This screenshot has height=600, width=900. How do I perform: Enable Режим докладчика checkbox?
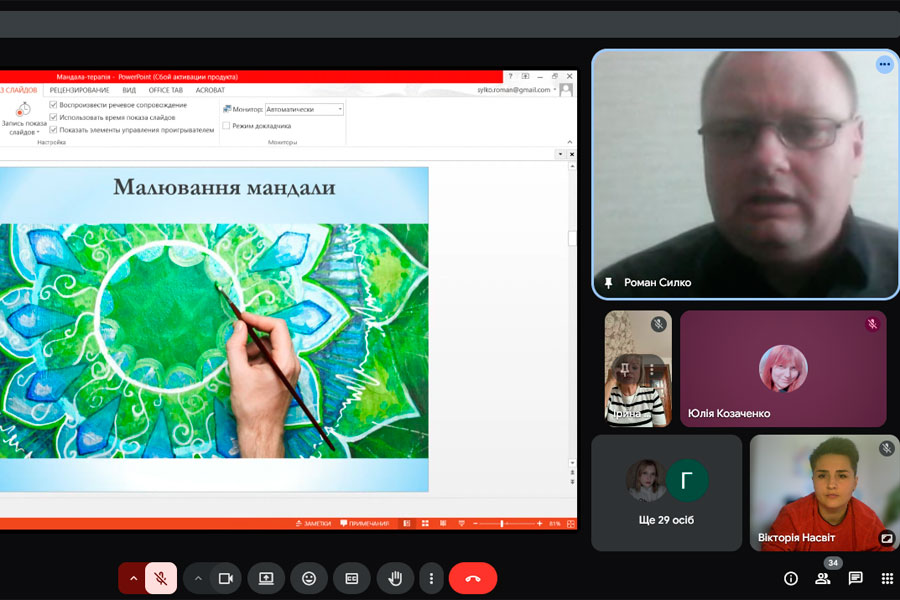click(x=226, y=125)
